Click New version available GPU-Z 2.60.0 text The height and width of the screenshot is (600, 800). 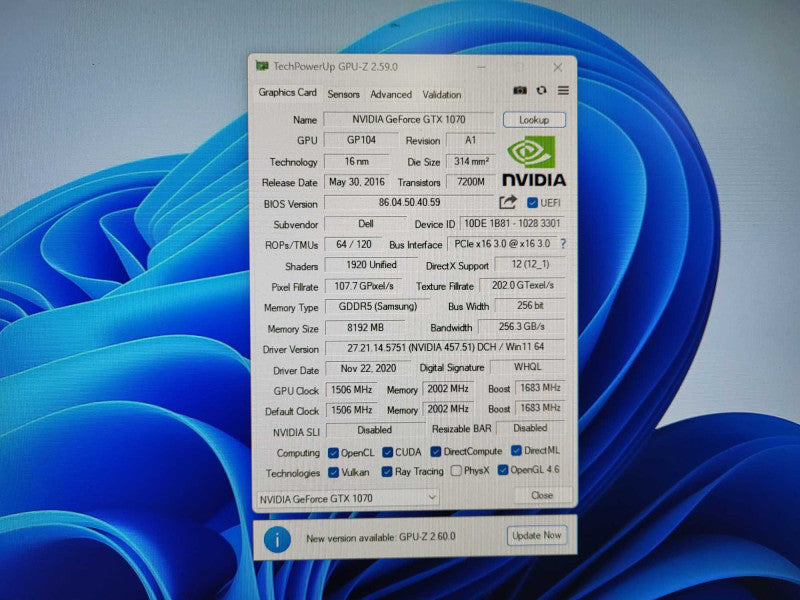[x=381, y=538]
